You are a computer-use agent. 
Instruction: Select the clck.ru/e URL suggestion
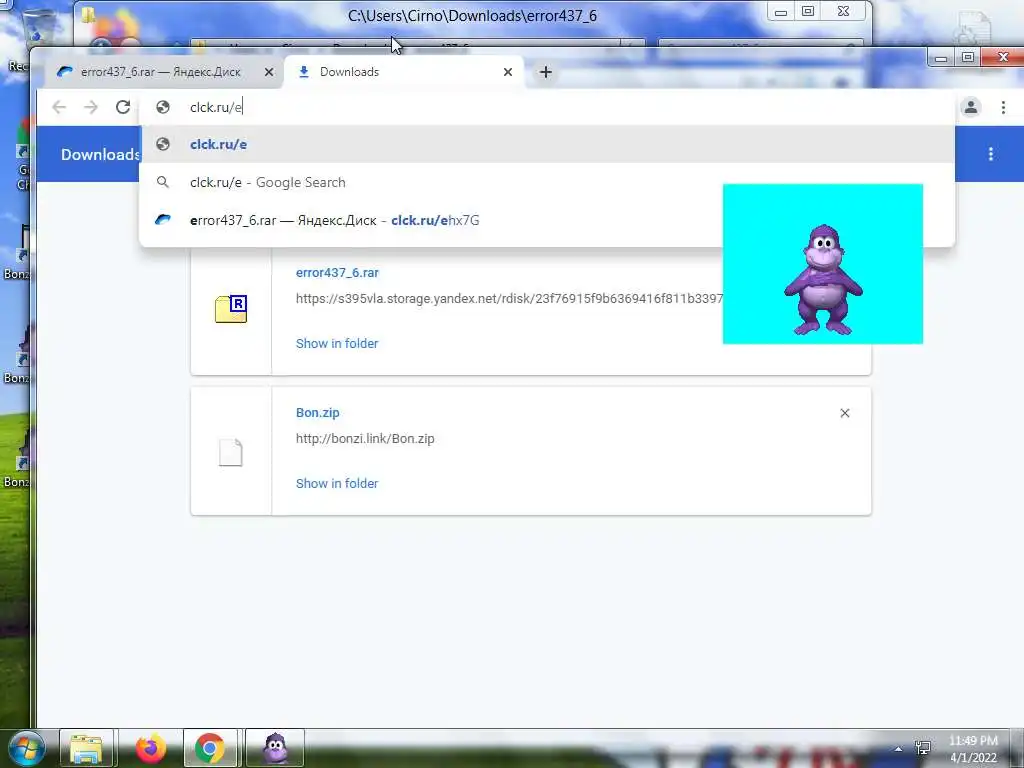pos(547,144)
